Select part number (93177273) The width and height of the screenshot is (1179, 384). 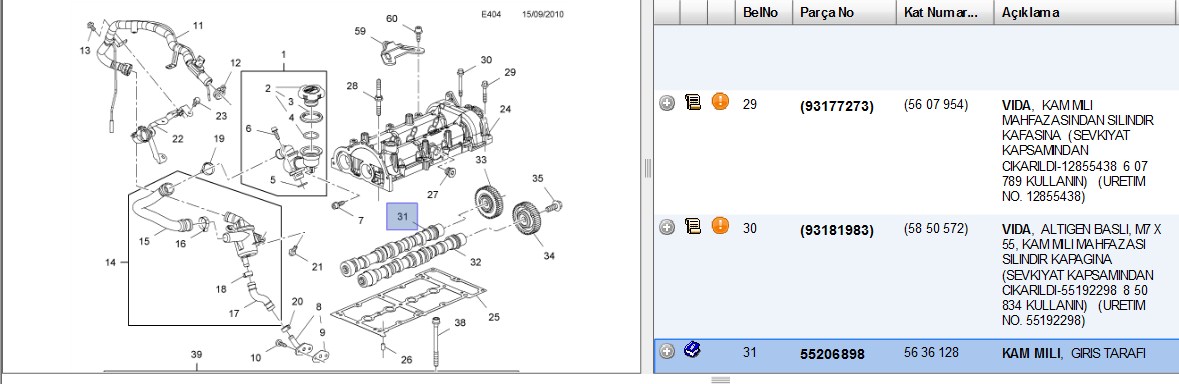tap(837, 107)
